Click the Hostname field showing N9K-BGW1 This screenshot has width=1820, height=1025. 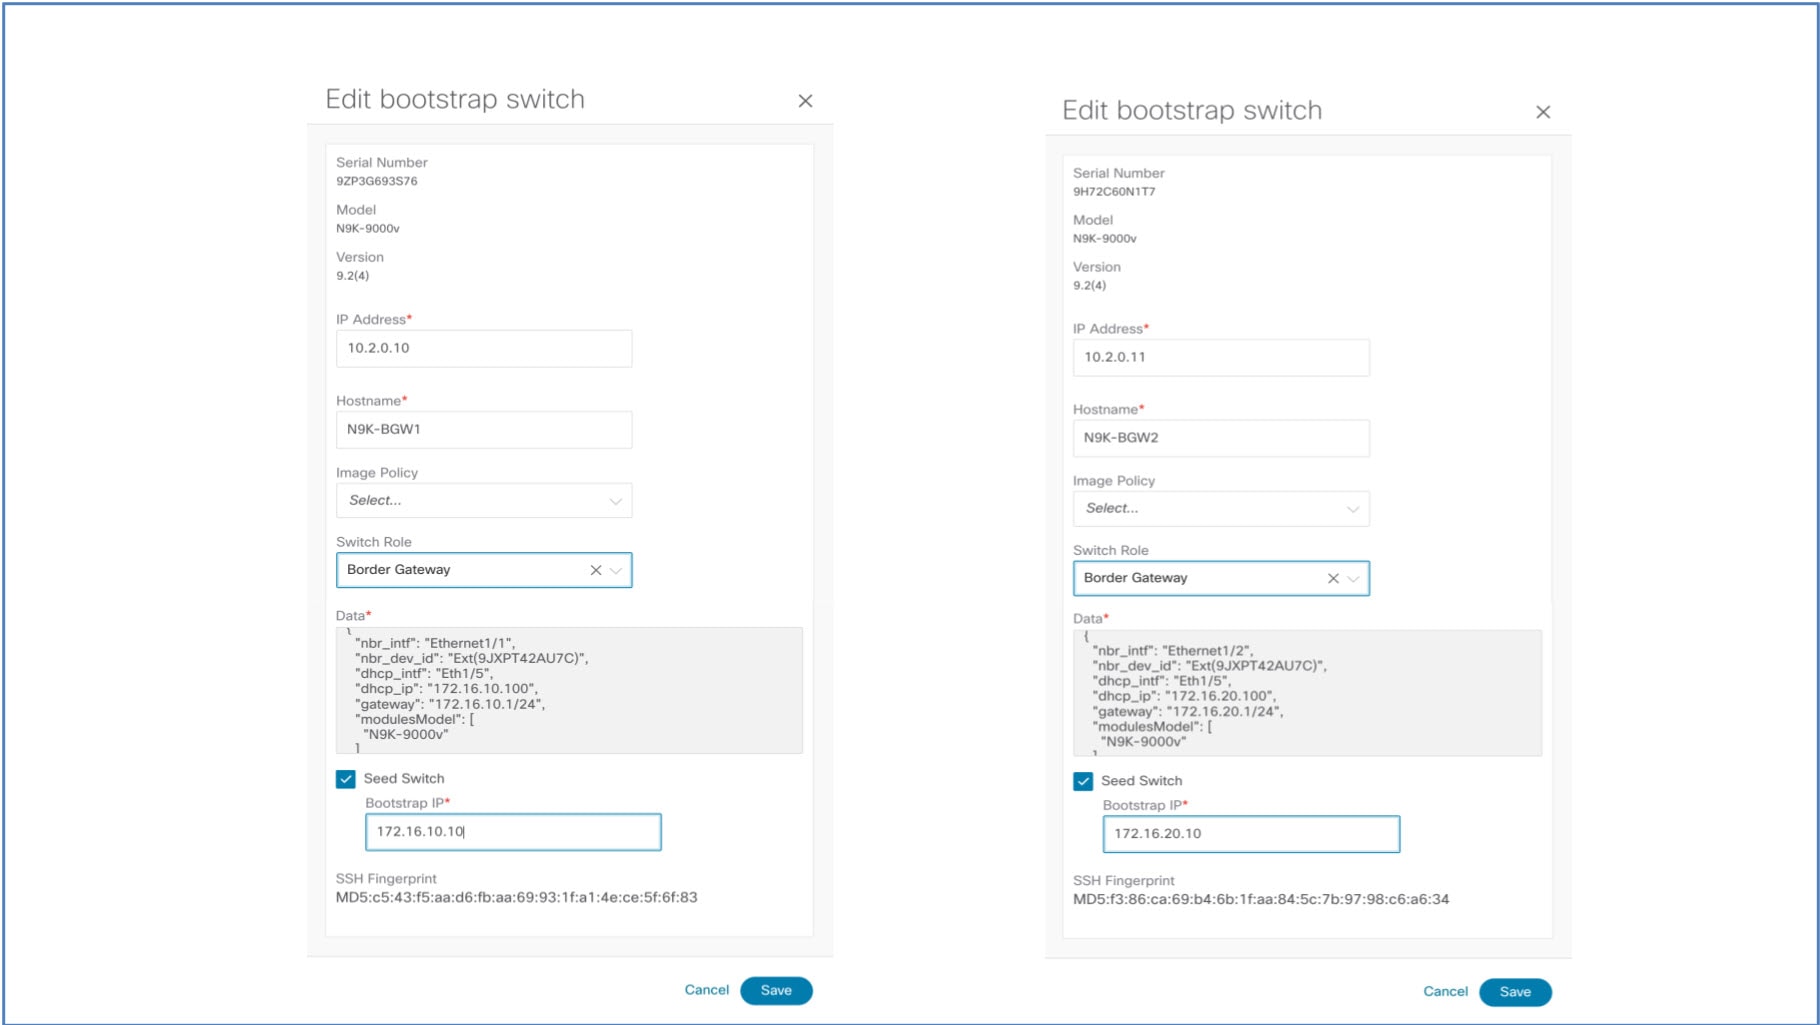[x=483, y=429]
